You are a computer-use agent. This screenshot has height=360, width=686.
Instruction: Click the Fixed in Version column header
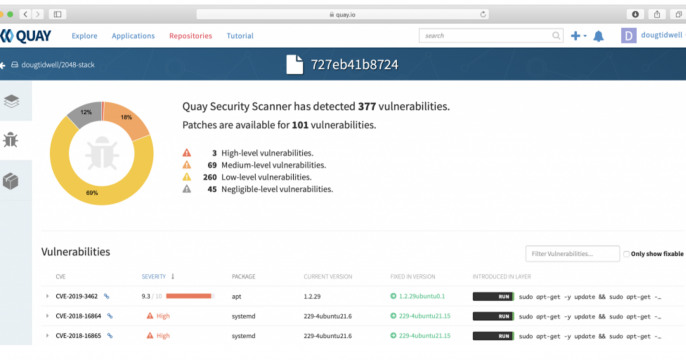click(413, 276)
